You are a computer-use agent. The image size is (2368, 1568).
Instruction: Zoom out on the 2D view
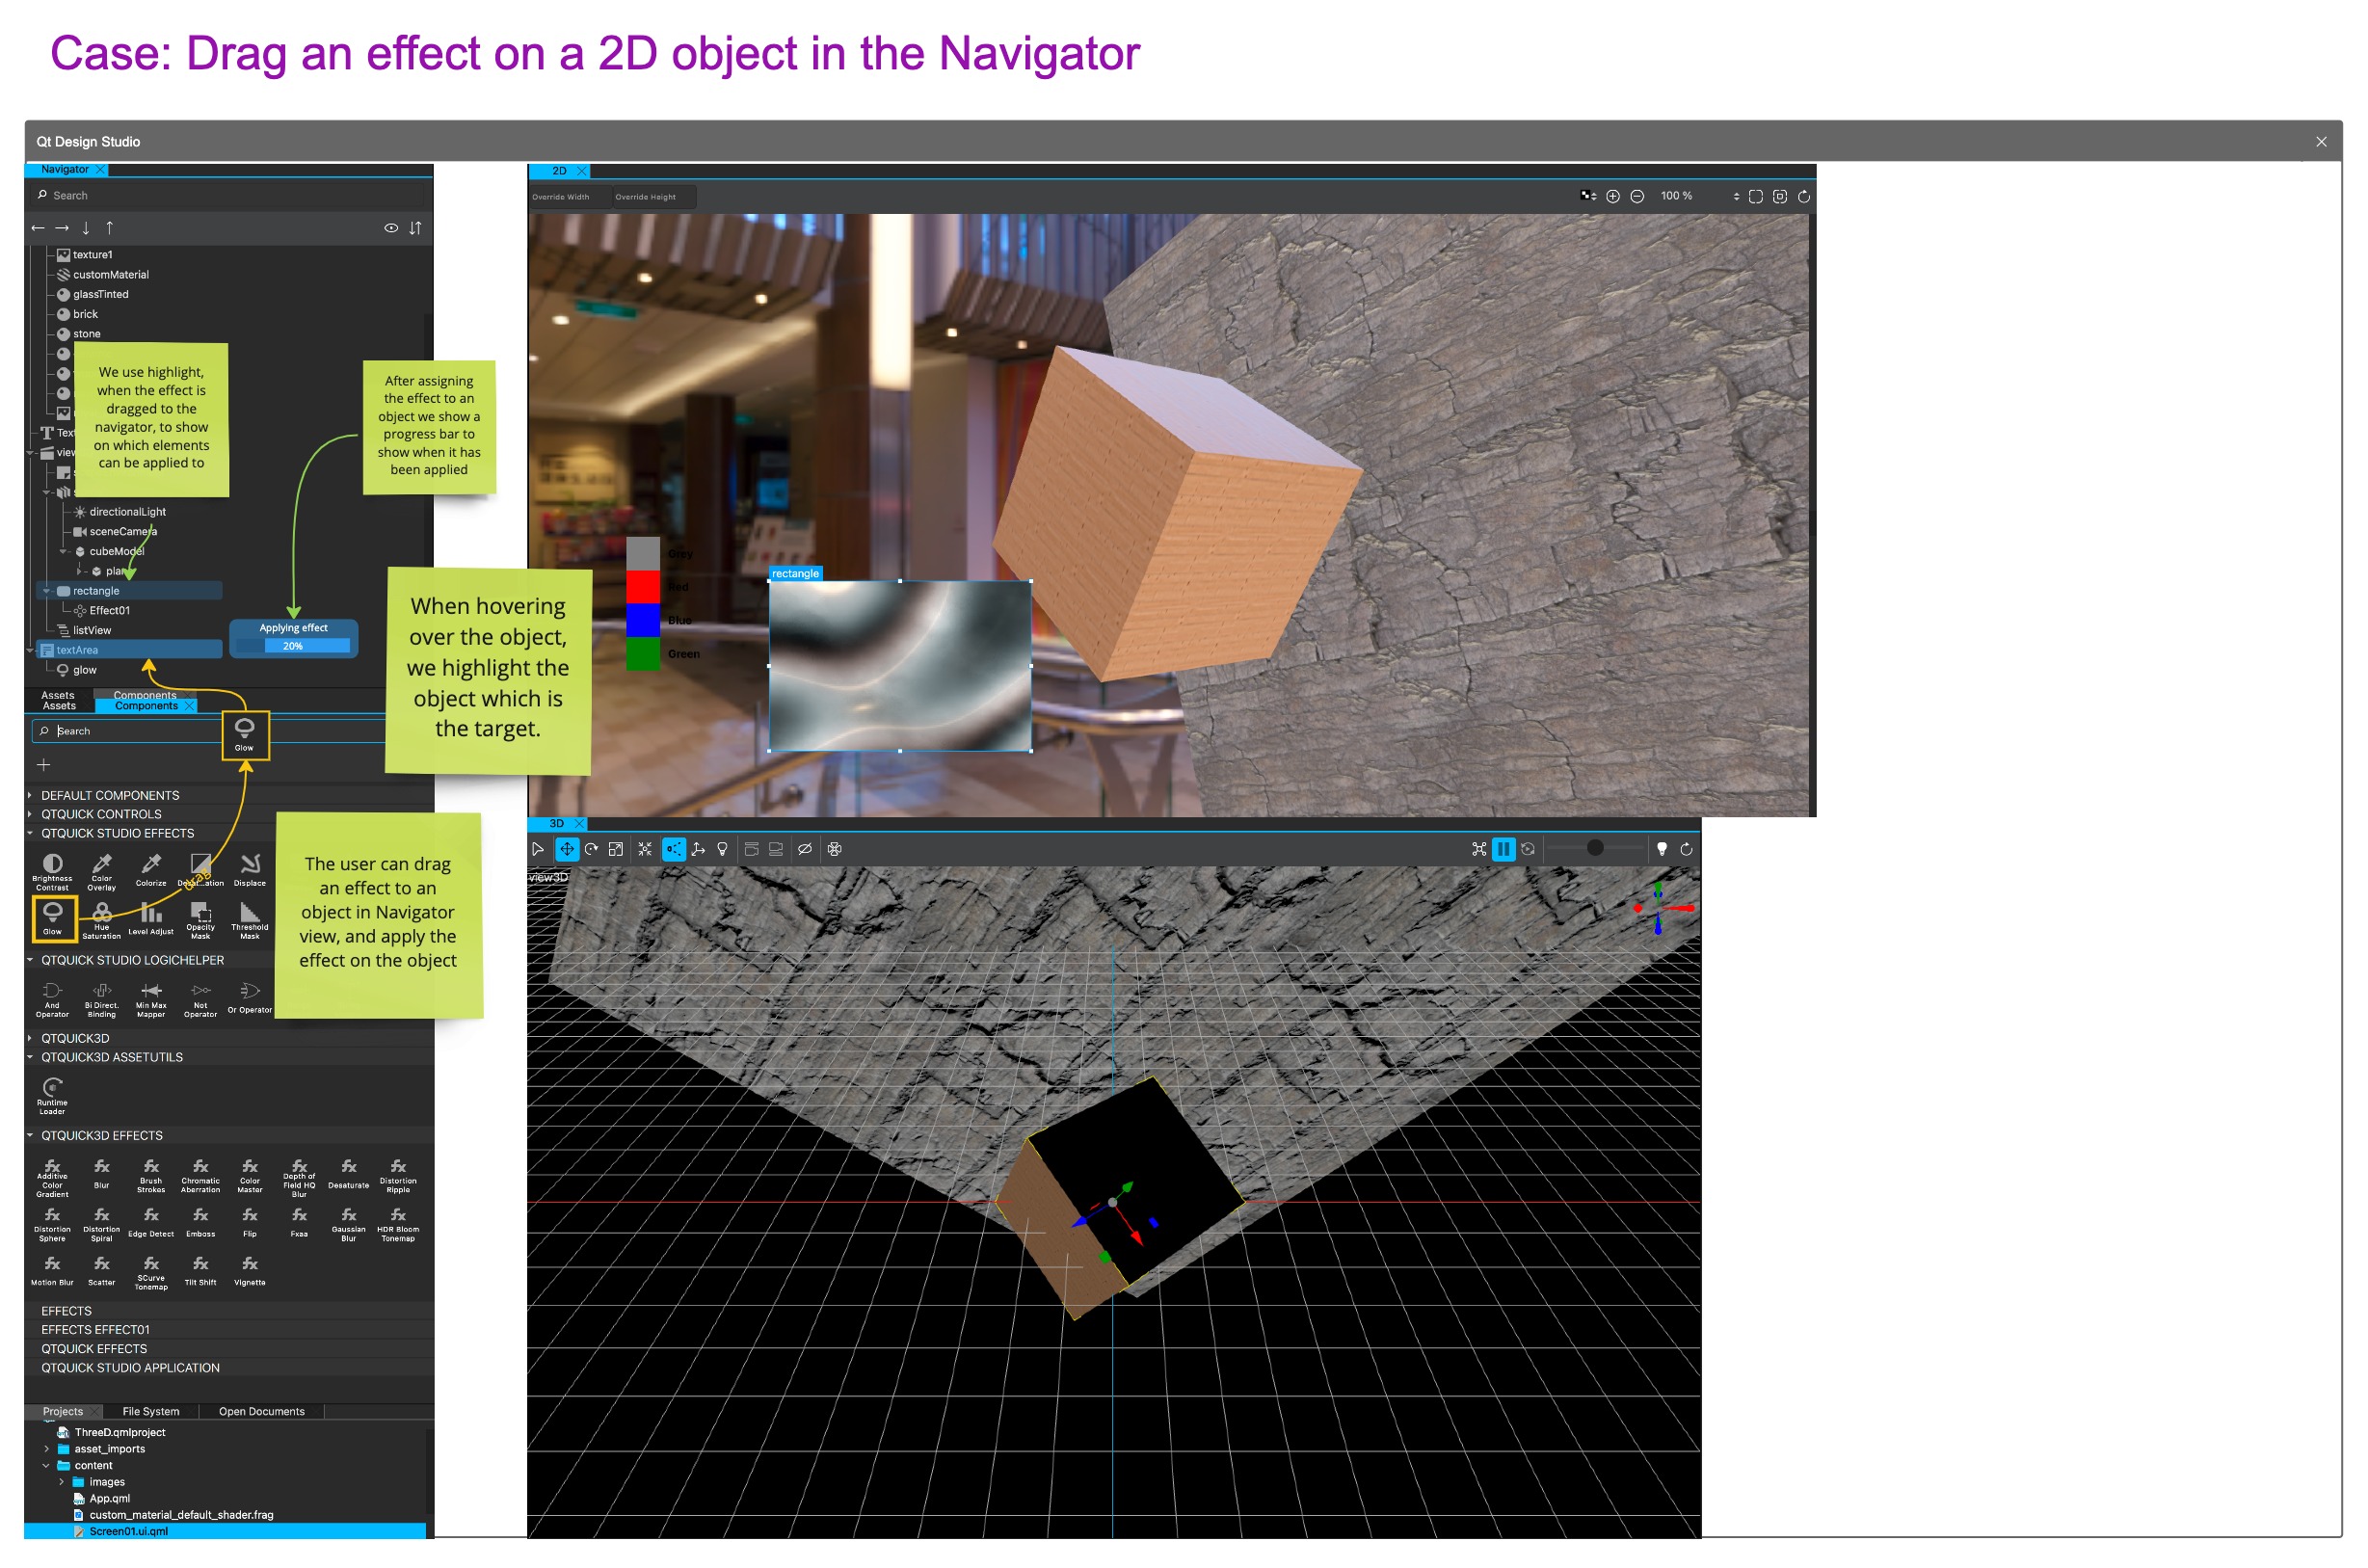click(1637, 197)
